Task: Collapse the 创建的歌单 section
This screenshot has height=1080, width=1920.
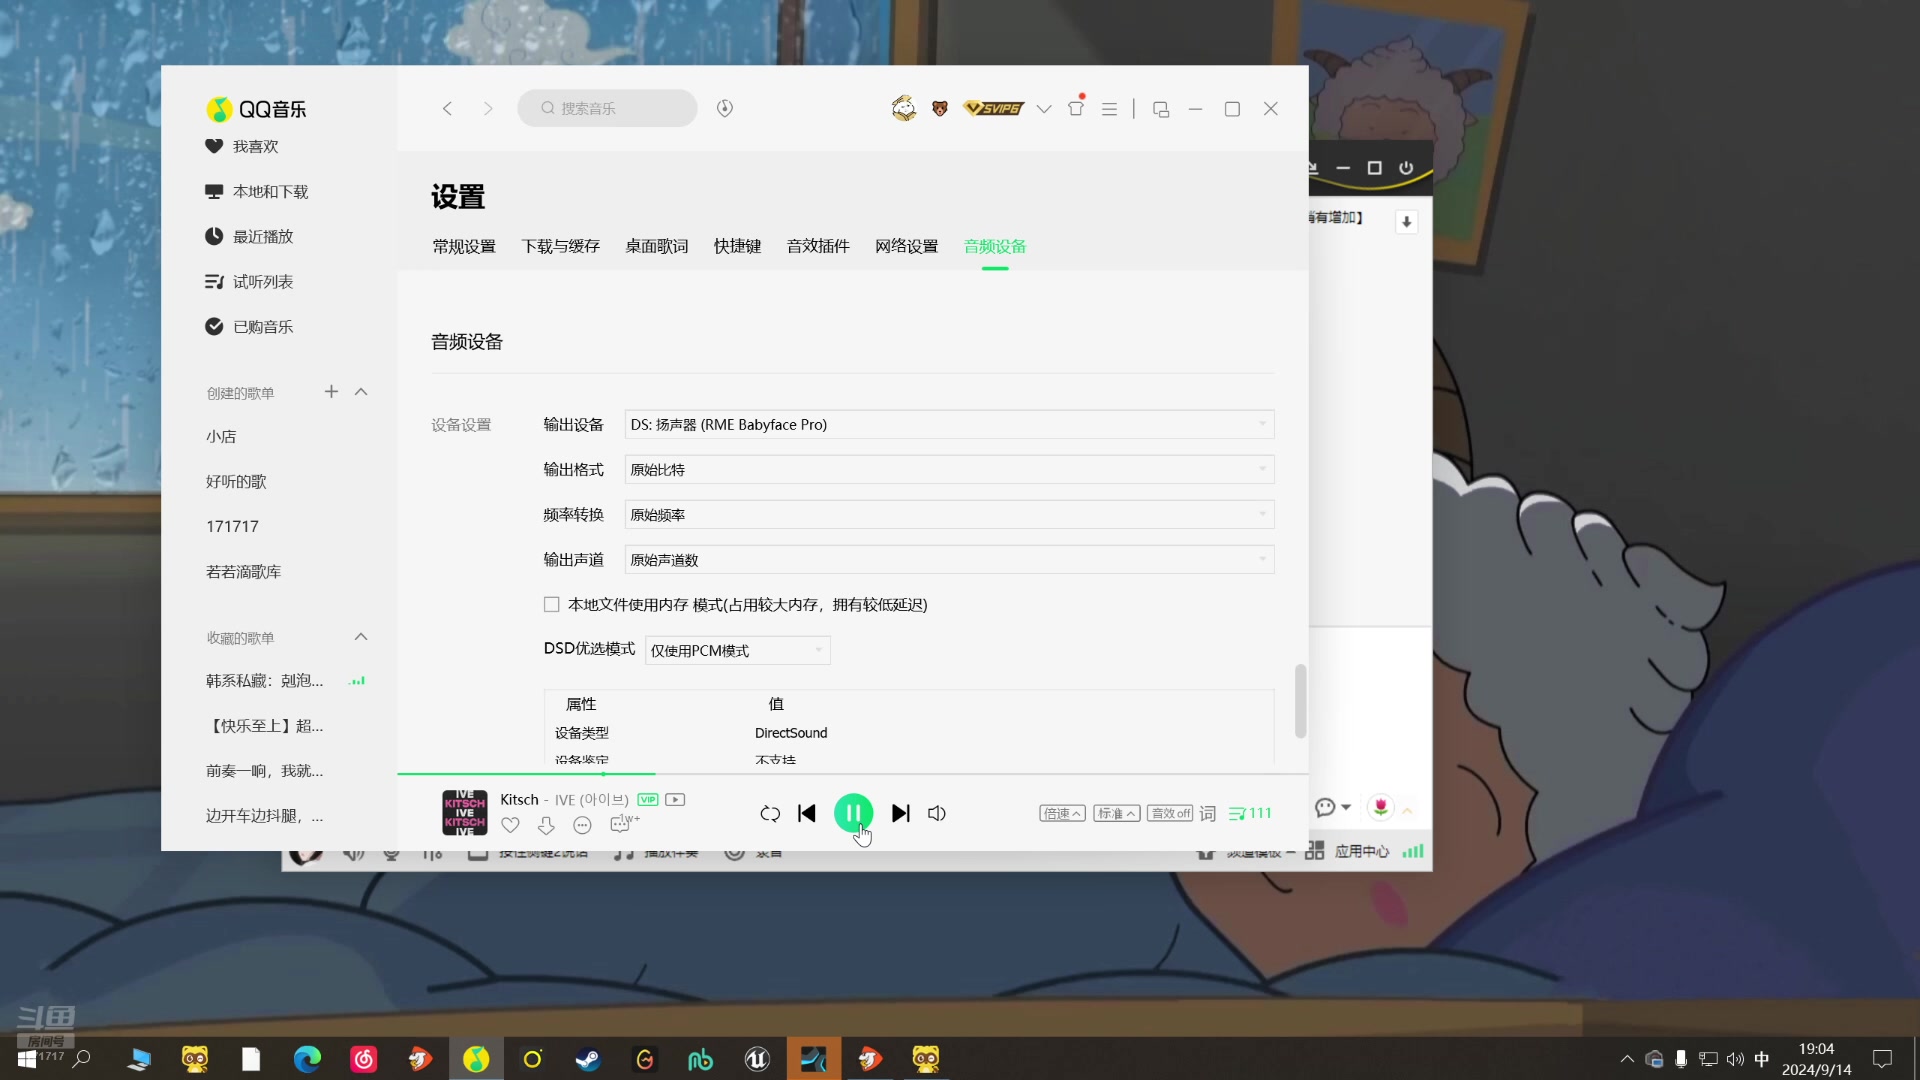Action: (361, 392)
